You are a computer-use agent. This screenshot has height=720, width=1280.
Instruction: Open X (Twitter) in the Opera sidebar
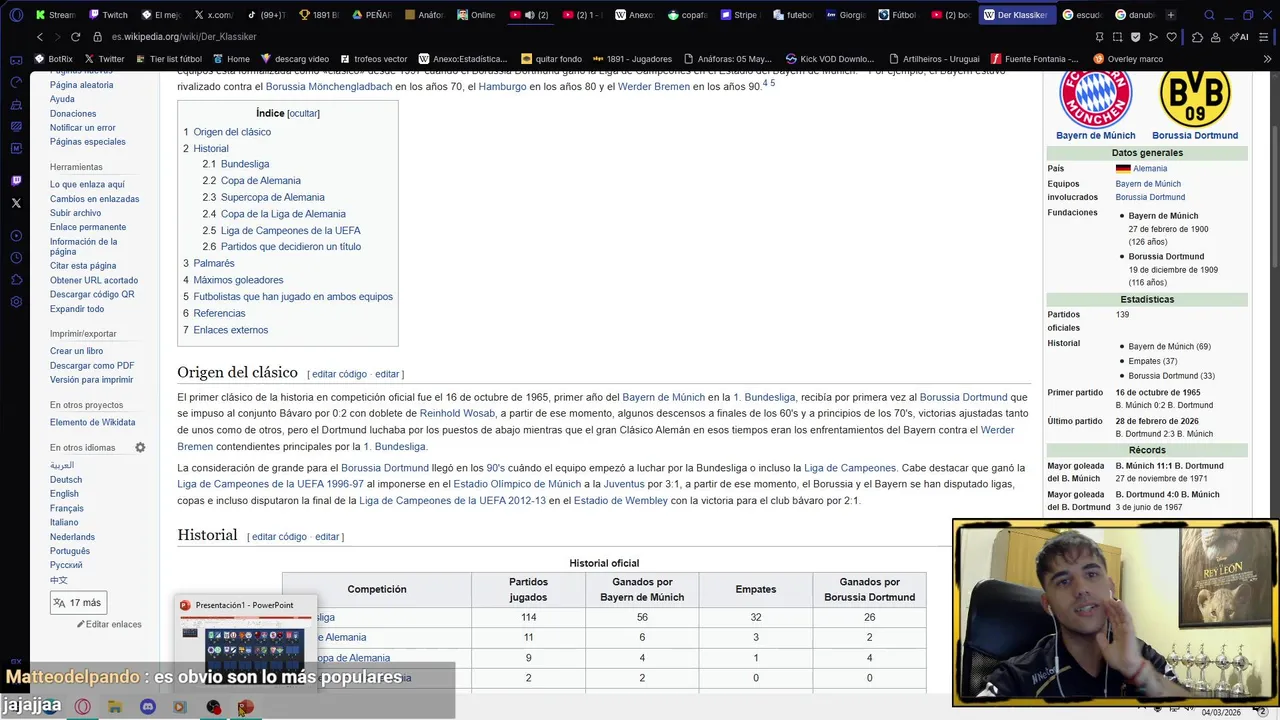[16, 203]
